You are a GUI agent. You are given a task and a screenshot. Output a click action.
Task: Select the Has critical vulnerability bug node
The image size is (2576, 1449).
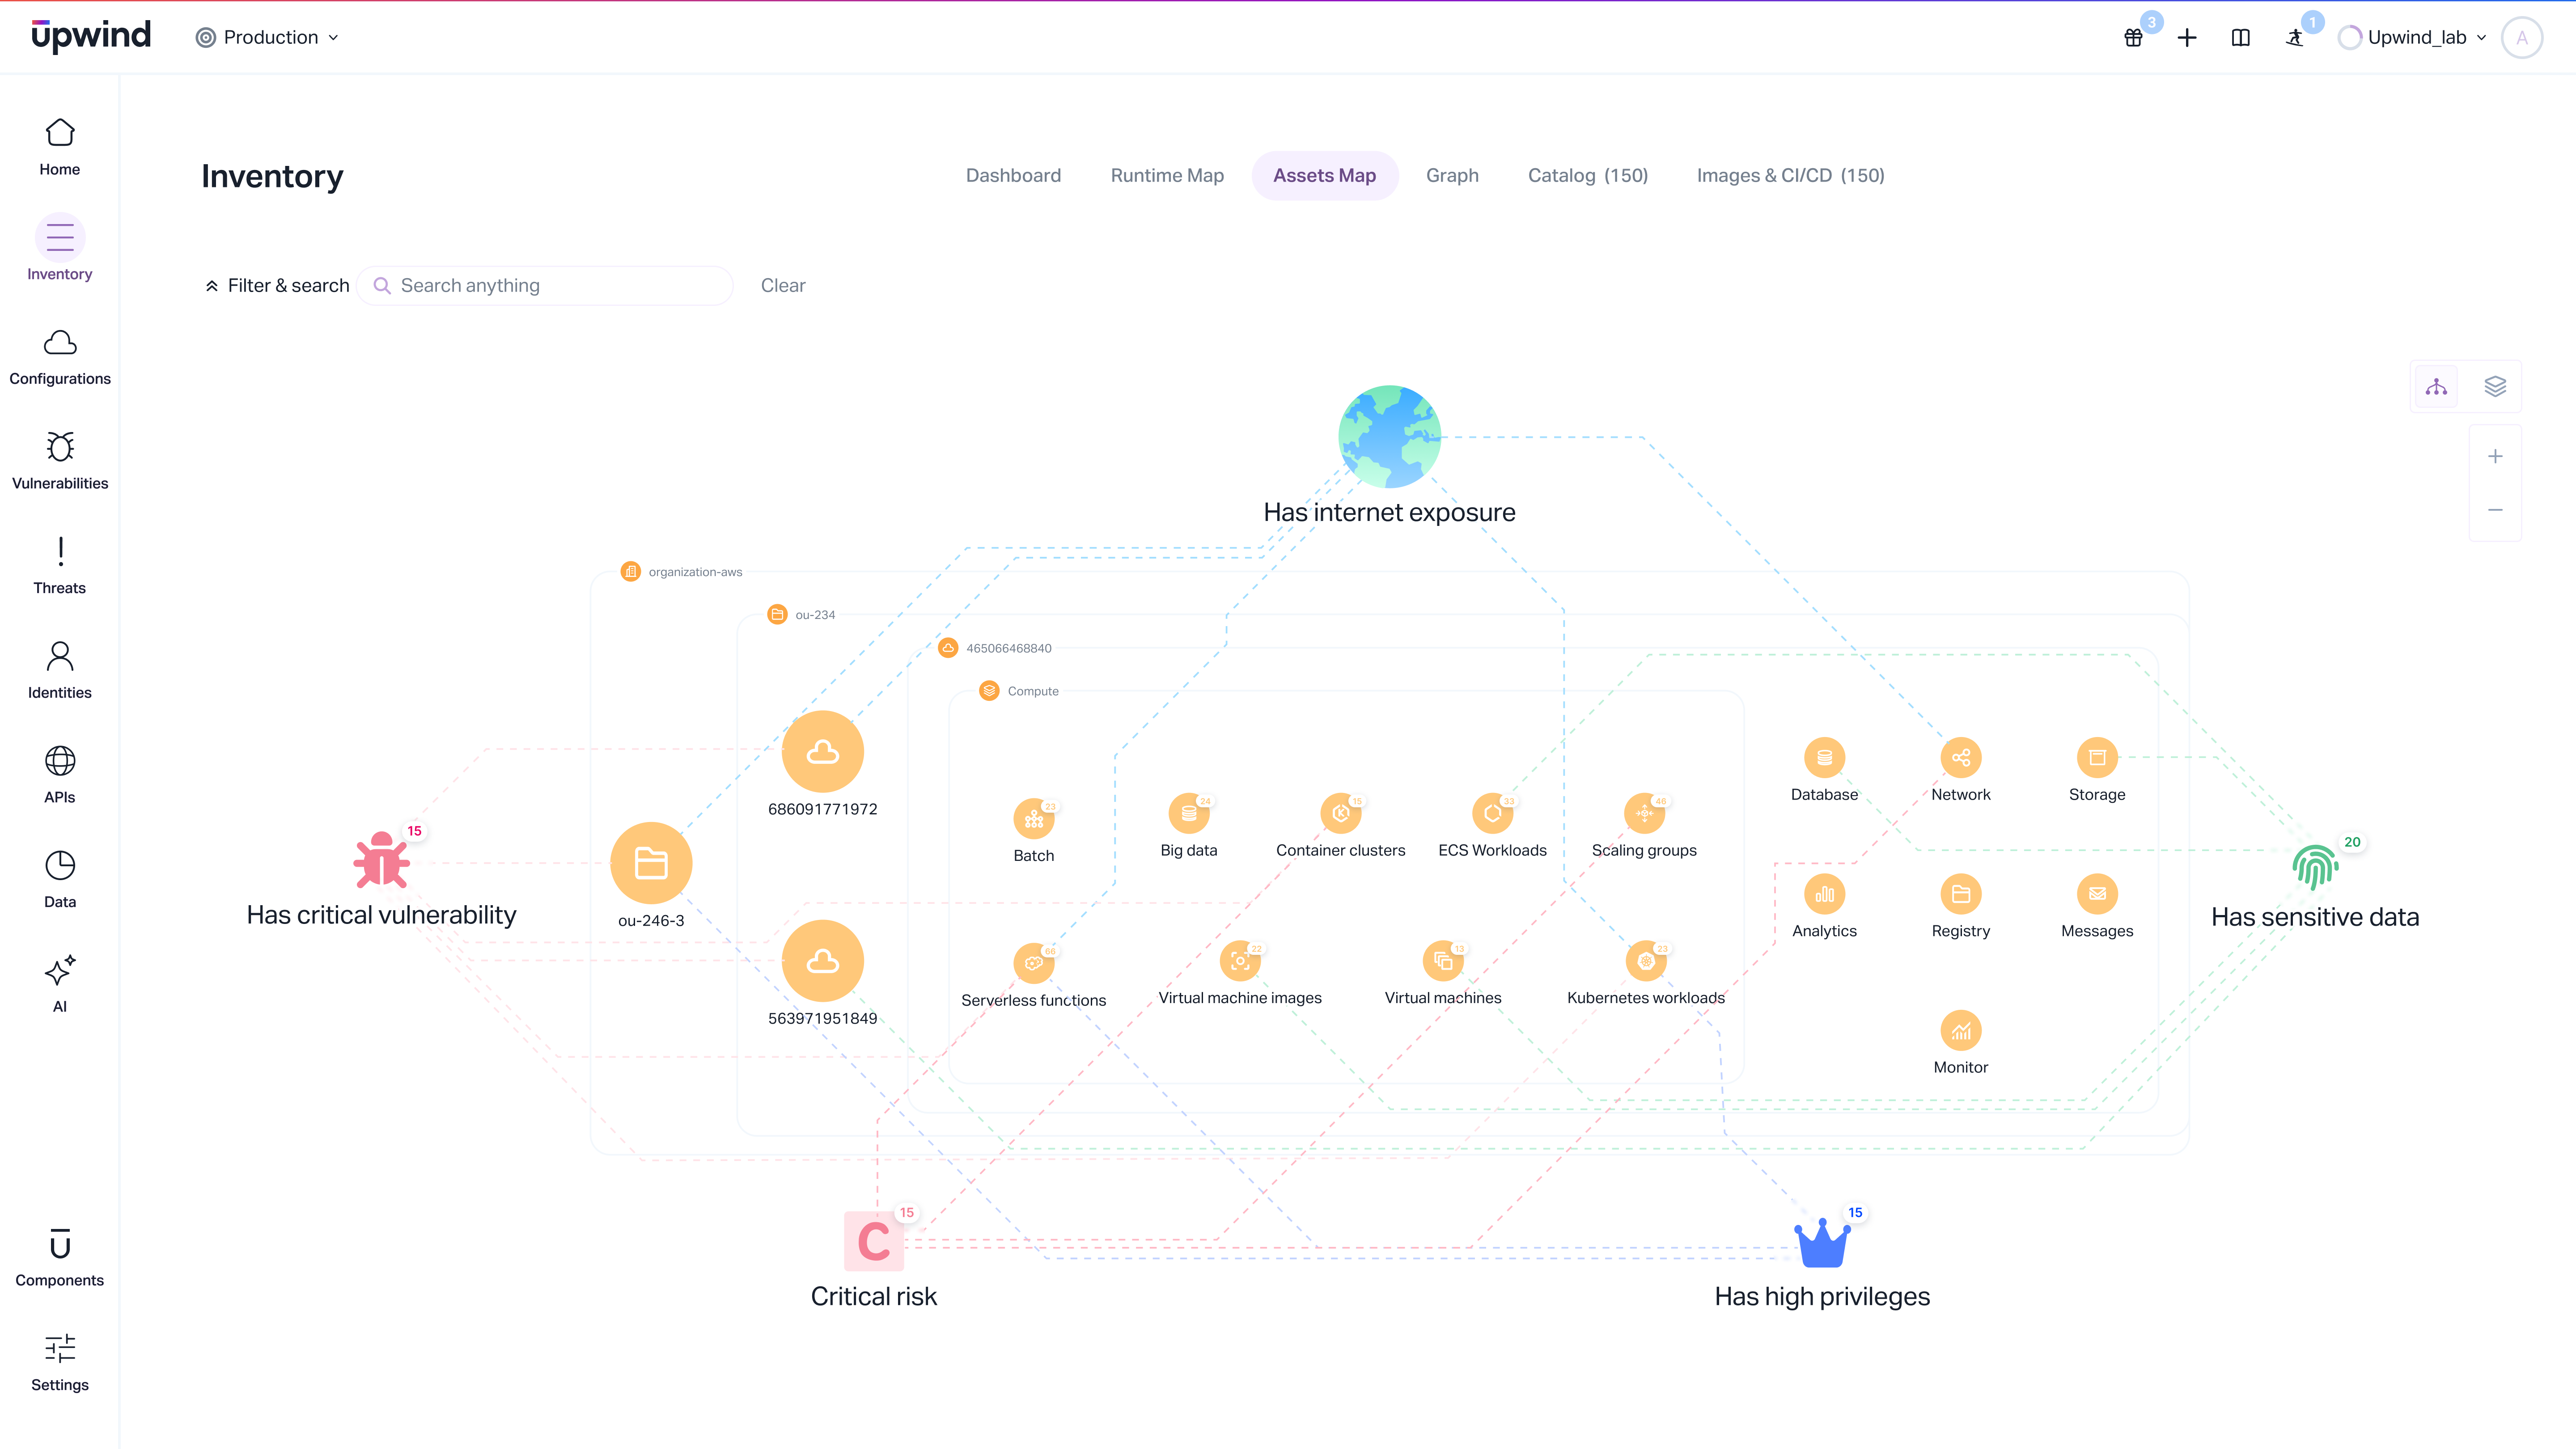click(x=381, y=861)
